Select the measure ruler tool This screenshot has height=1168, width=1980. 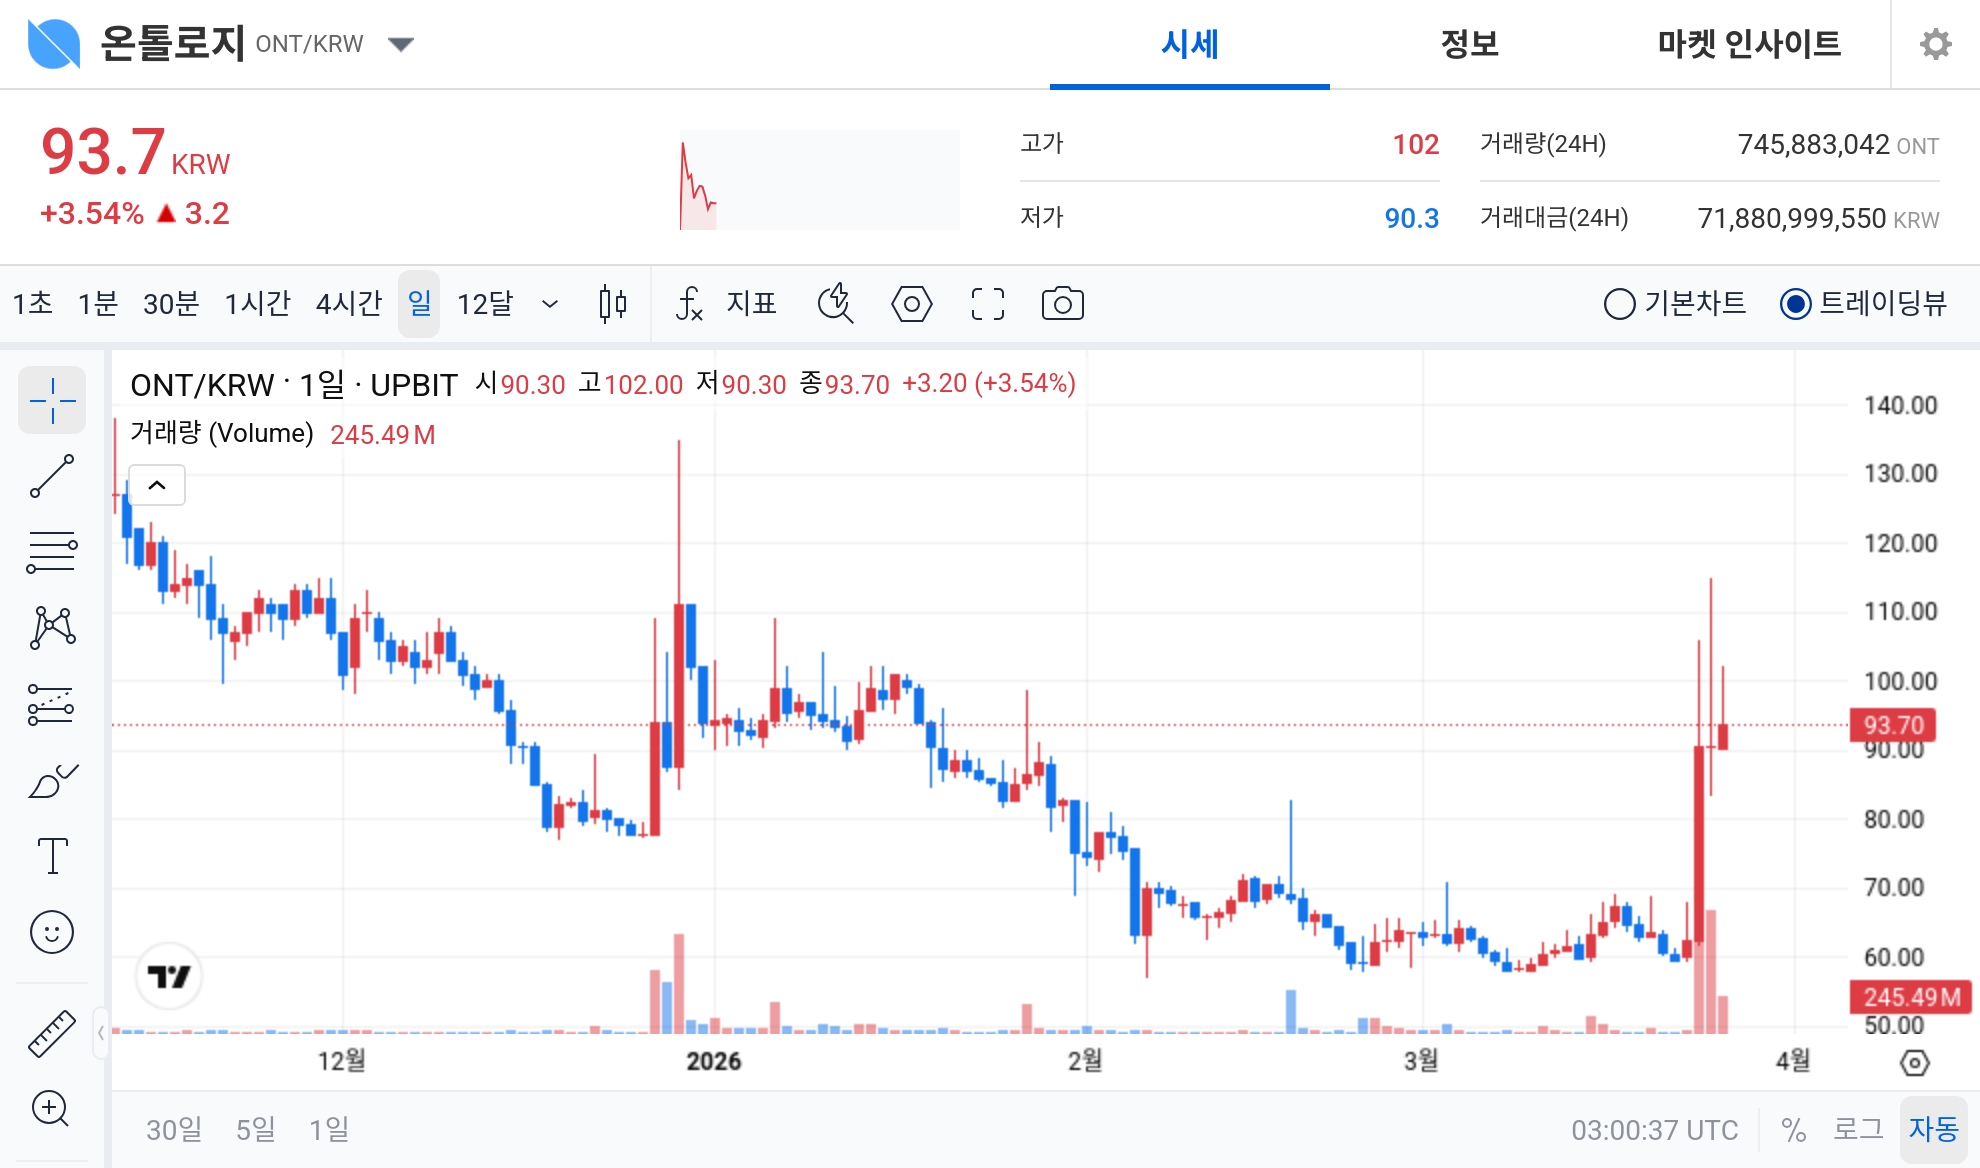[52, 1032]
